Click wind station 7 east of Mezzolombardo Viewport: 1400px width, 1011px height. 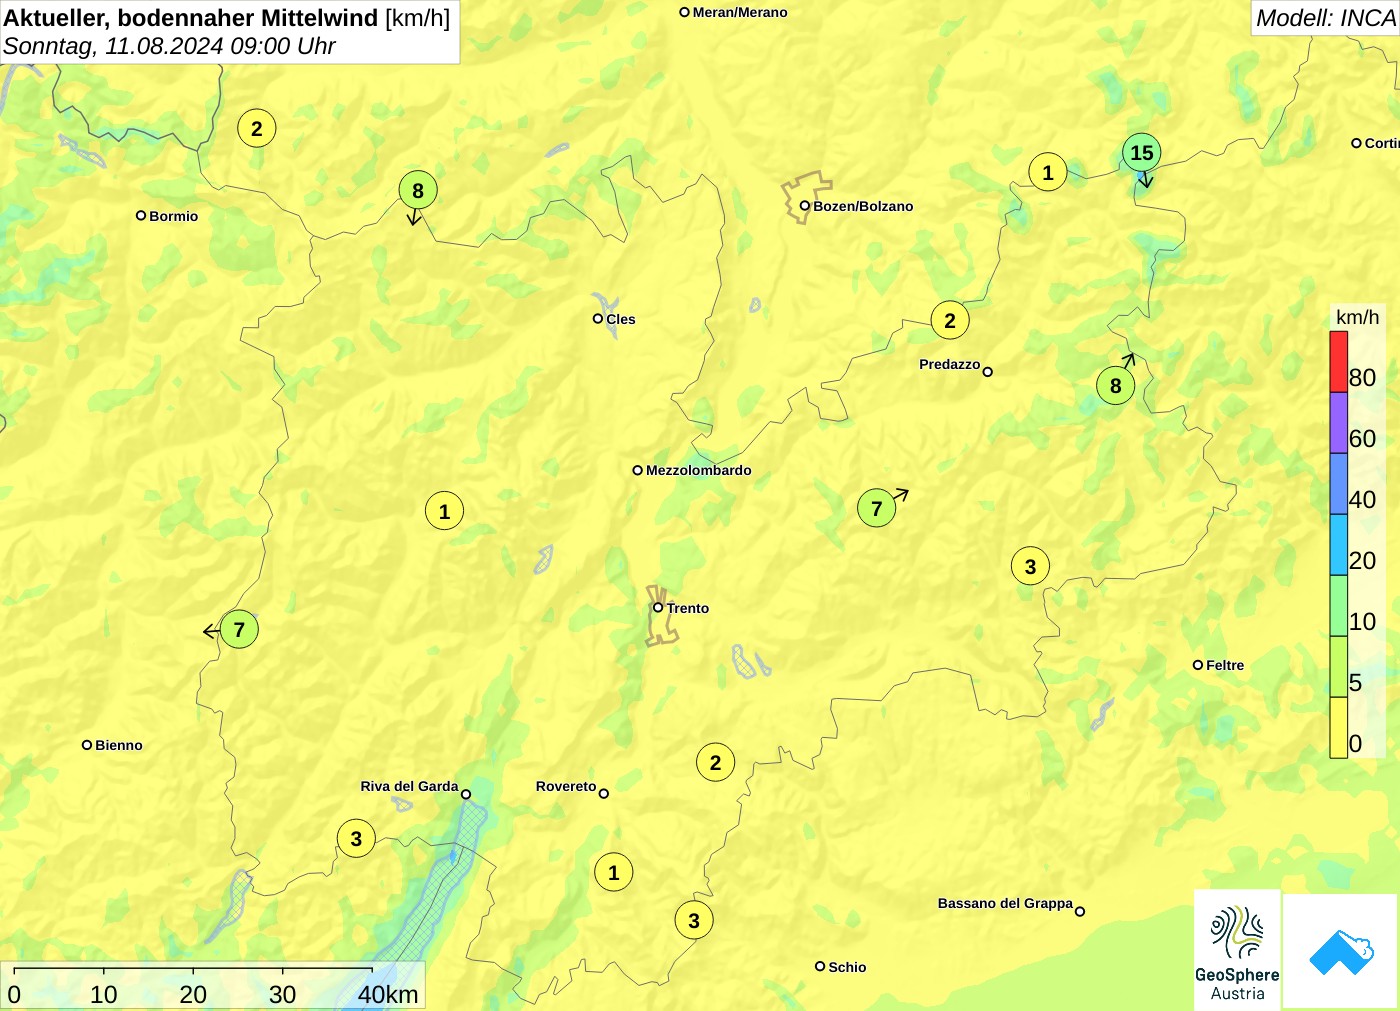[x=877, y=508]
